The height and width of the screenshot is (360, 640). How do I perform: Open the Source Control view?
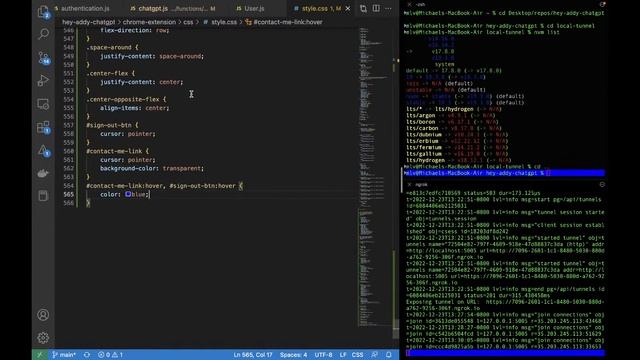[x=43, y=58]
